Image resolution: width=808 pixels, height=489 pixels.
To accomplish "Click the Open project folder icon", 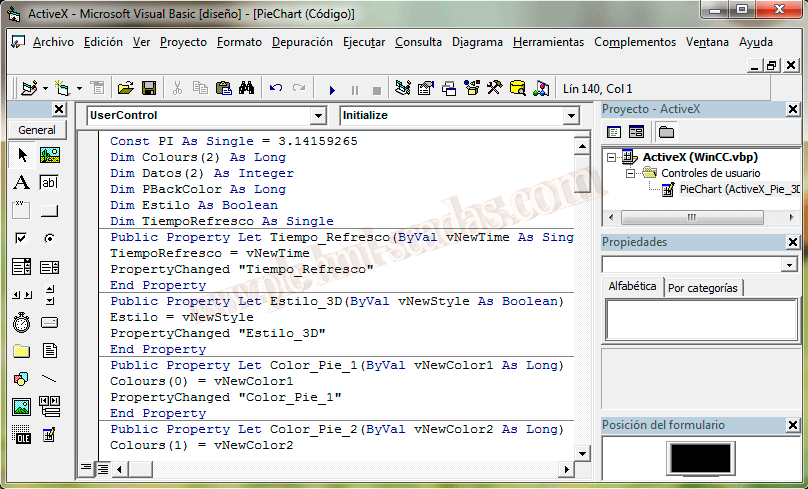I will pos(126,88).
